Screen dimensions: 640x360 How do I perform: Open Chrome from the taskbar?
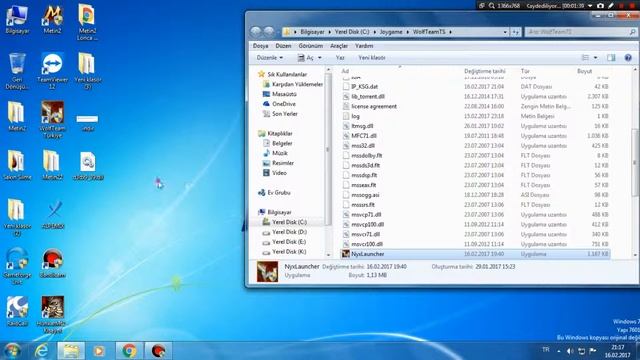[129, 351]
